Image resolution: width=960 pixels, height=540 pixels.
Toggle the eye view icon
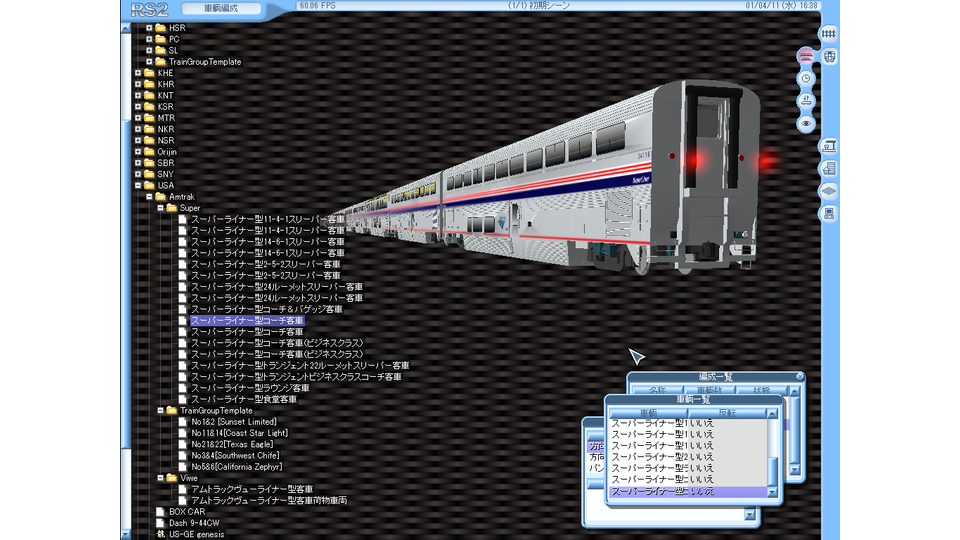[x=806, y=124]
